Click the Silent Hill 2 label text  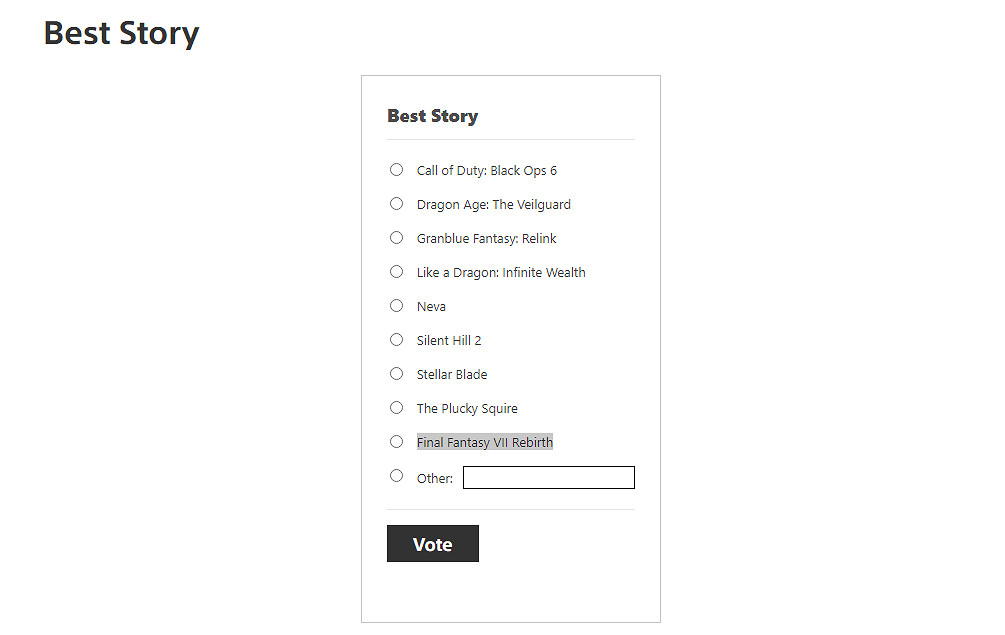tap(449, 341)
